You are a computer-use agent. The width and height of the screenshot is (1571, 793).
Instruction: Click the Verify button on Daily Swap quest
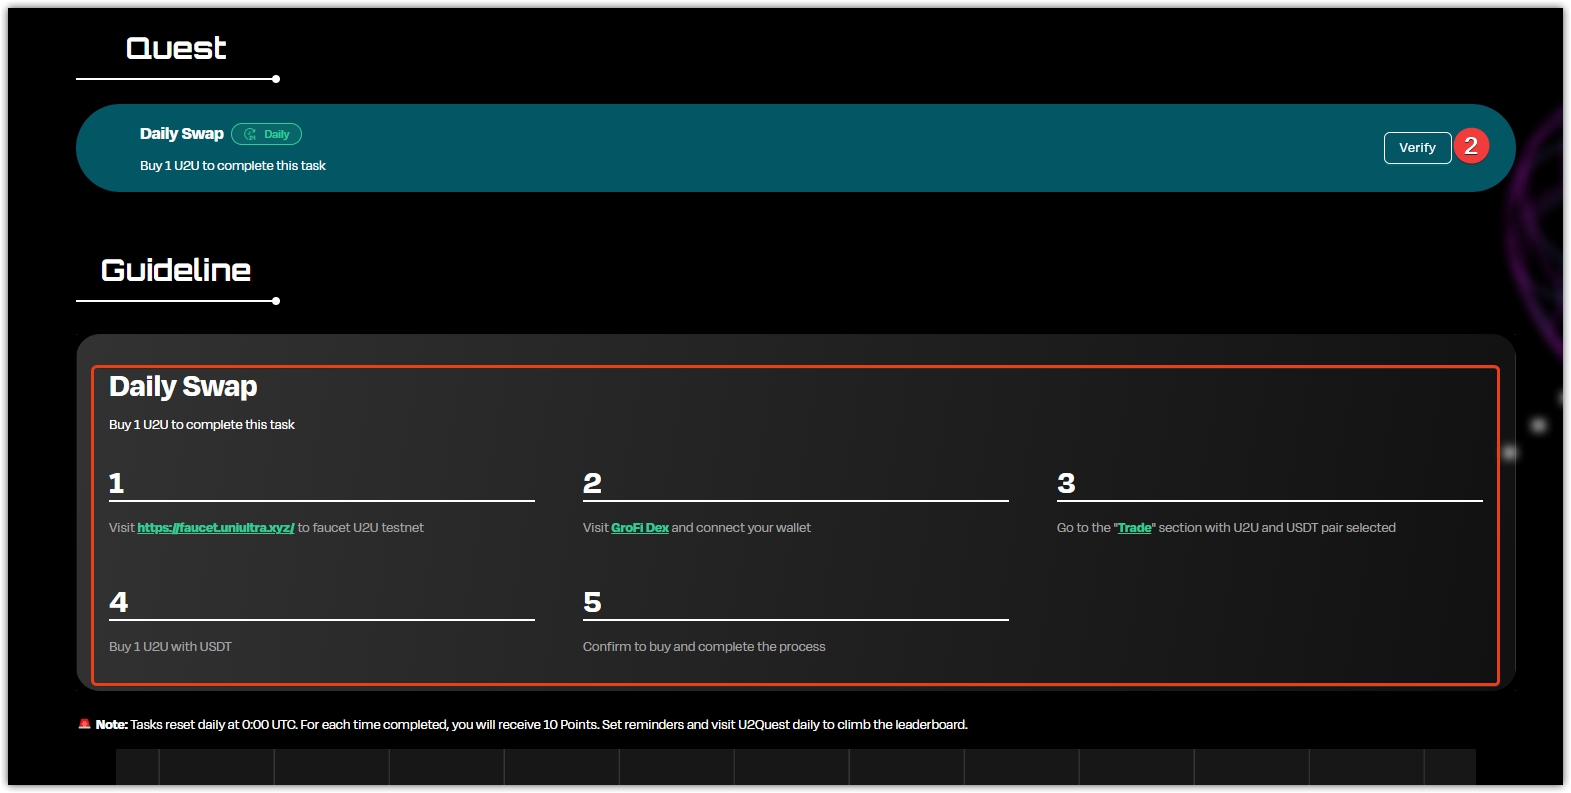pos(1416,148)
